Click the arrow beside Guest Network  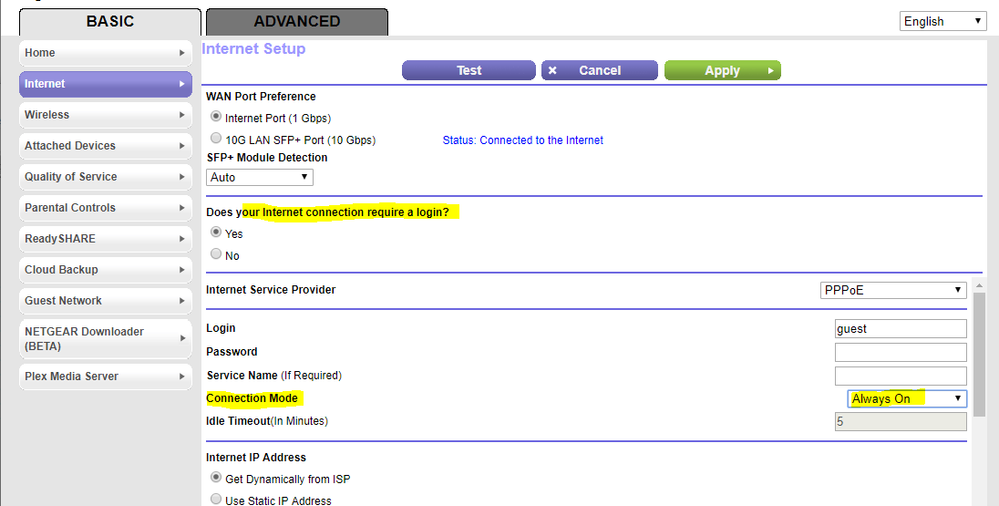(182, 301)
